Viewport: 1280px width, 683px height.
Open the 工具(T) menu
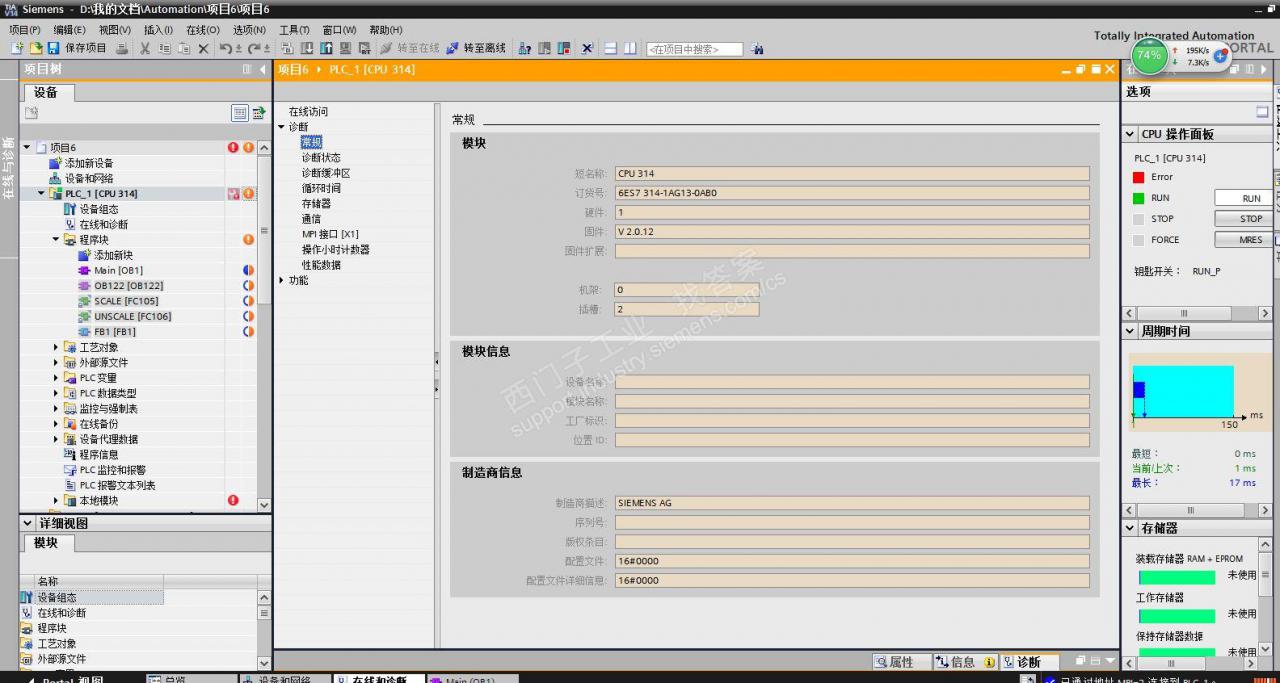pos(294,30)
